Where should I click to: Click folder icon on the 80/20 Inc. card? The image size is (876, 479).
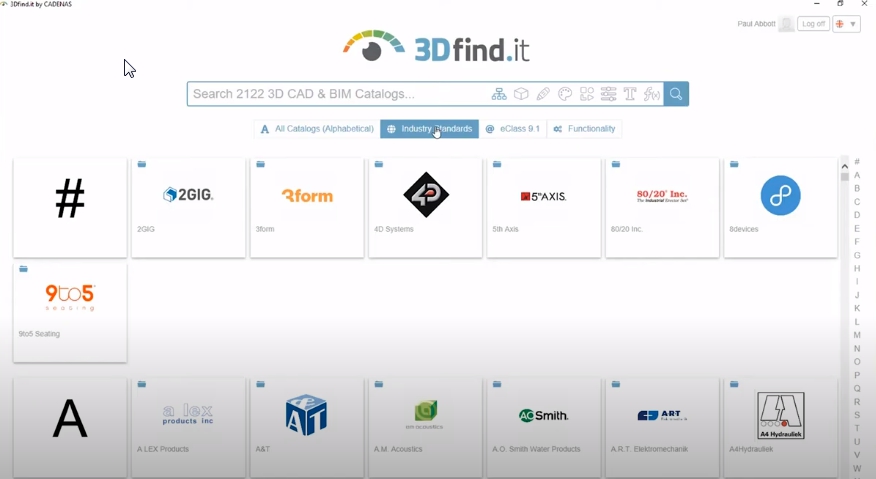coord(616,164)
